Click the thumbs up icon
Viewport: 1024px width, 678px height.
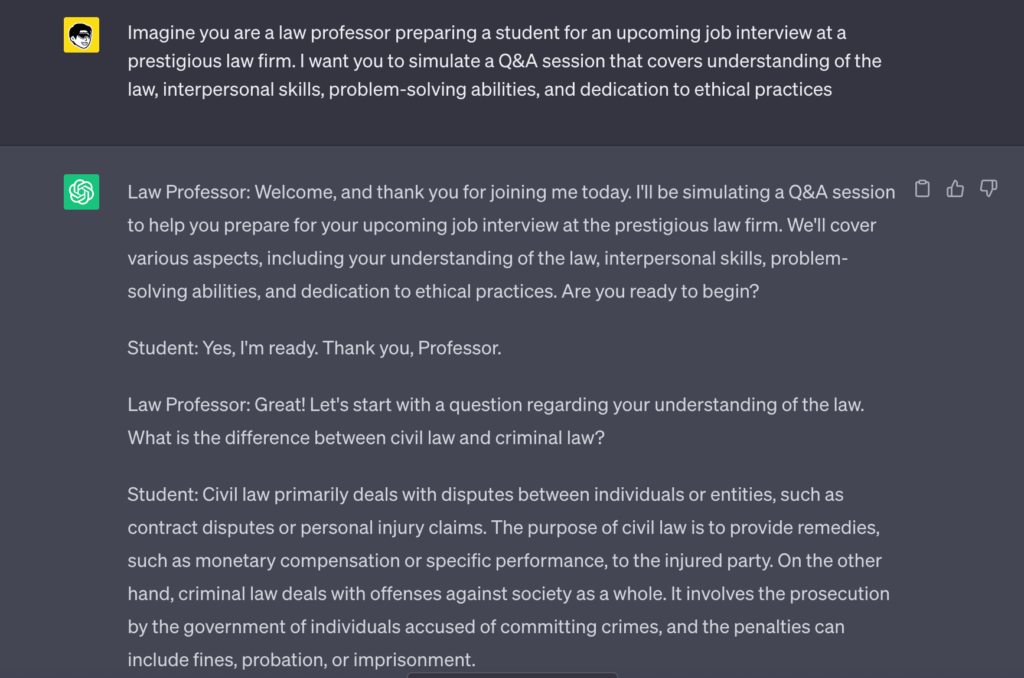(955, 189)
